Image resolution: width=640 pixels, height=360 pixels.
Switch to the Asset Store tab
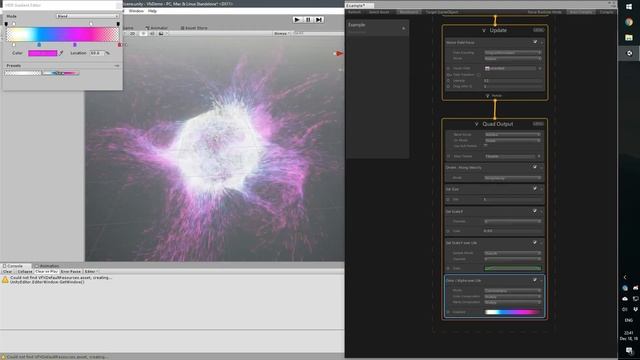point(194,28)
